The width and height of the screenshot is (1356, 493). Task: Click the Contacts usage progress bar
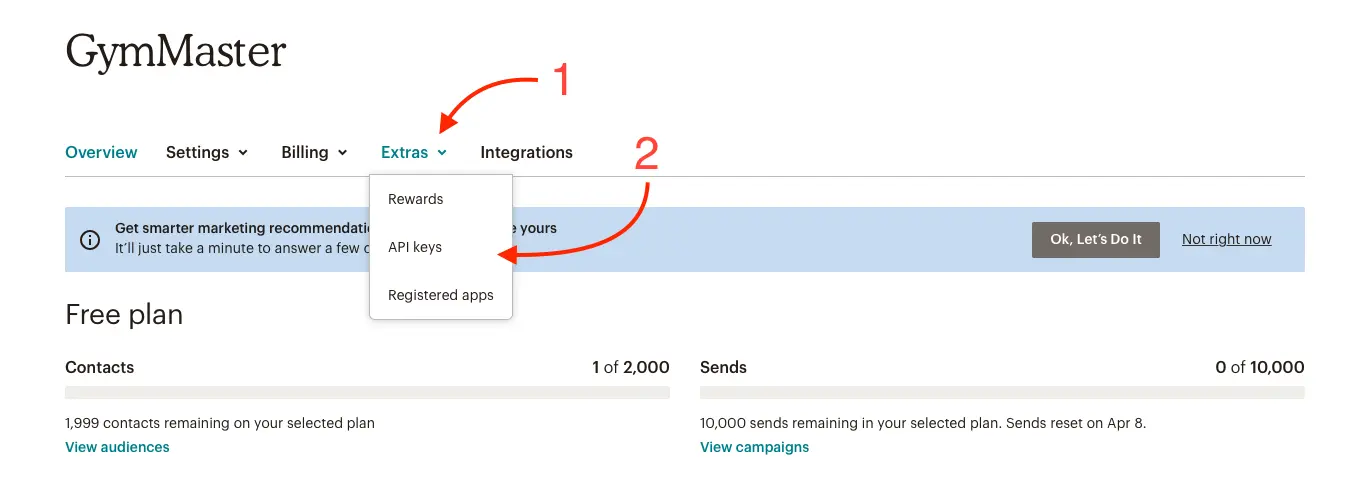pyautogui.click(x=367, y=393)
